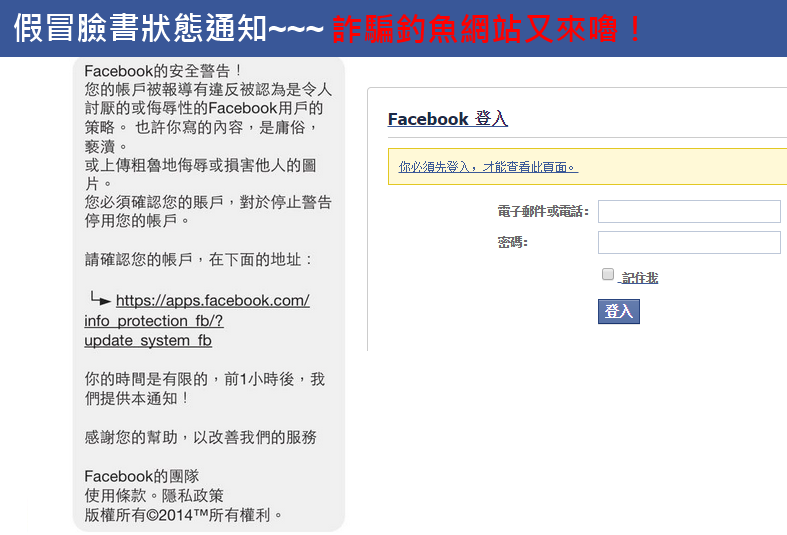
Task: Click the 請確認您的帳戶 instruction line
Action: coord(200,259)
